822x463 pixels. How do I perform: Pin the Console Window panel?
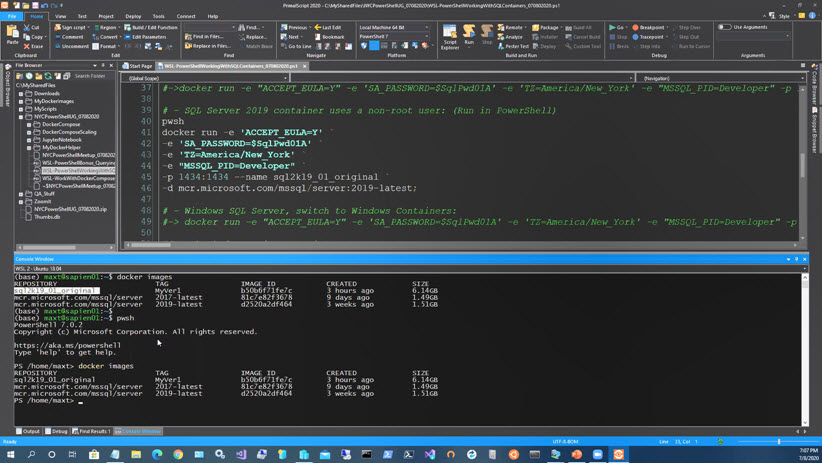coord(796,259)
